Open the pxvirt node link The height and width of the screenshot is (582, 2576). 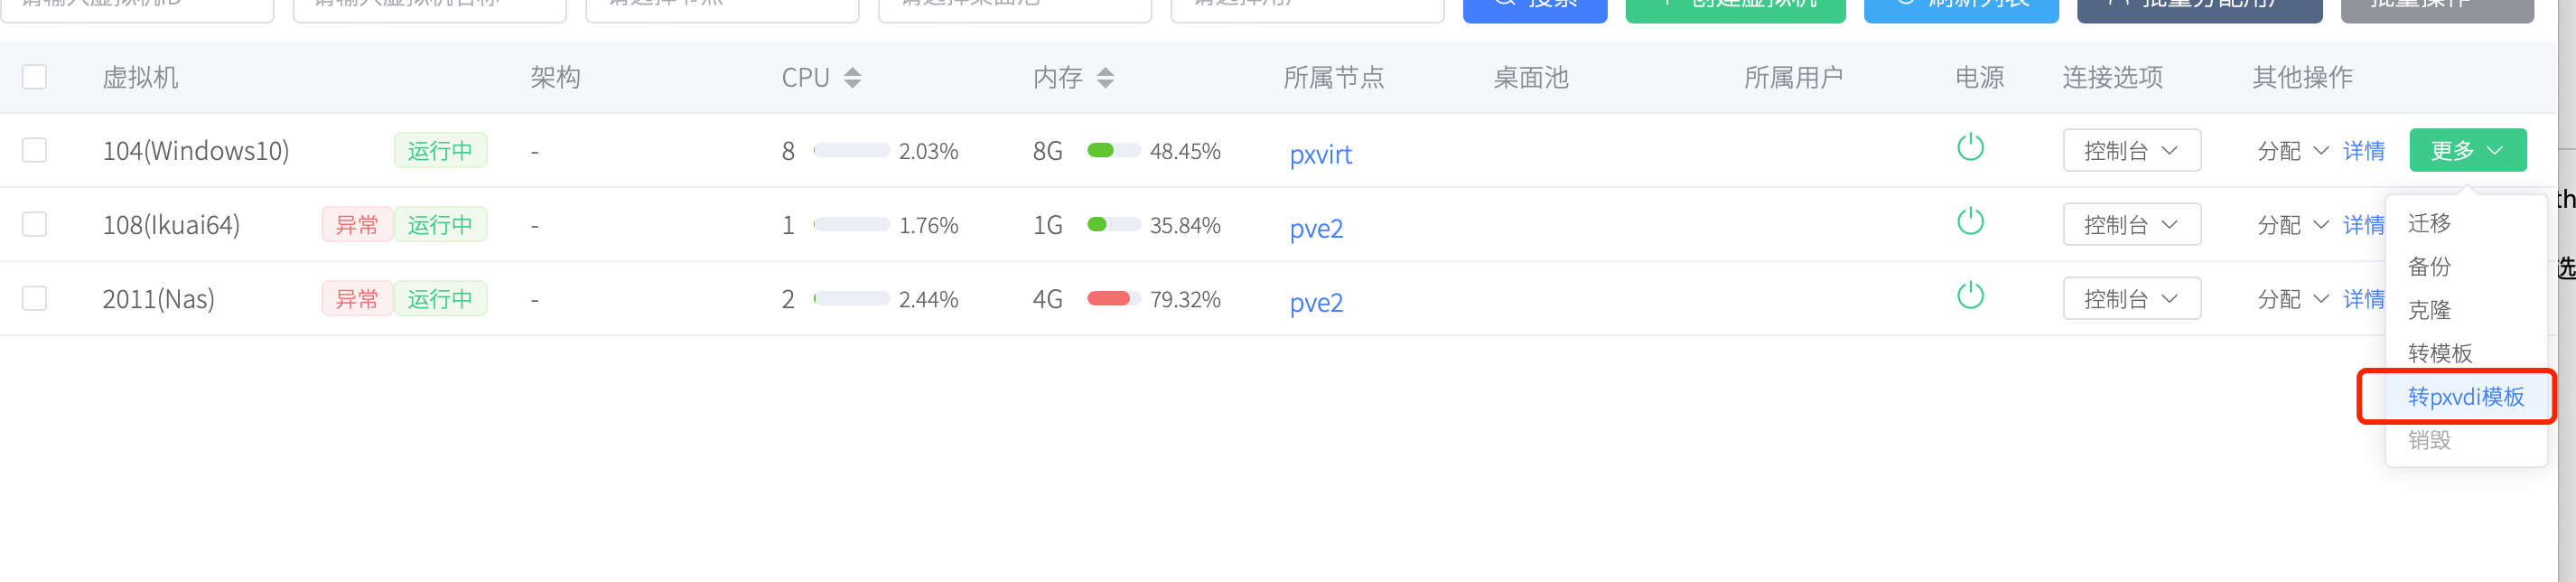pos(1320,155)
